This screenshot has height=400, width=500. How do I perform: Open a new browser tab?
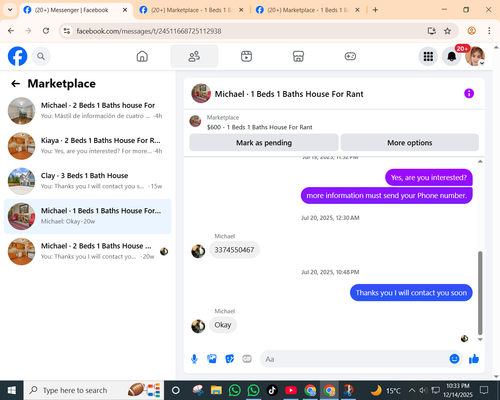[x=375, y=10]
